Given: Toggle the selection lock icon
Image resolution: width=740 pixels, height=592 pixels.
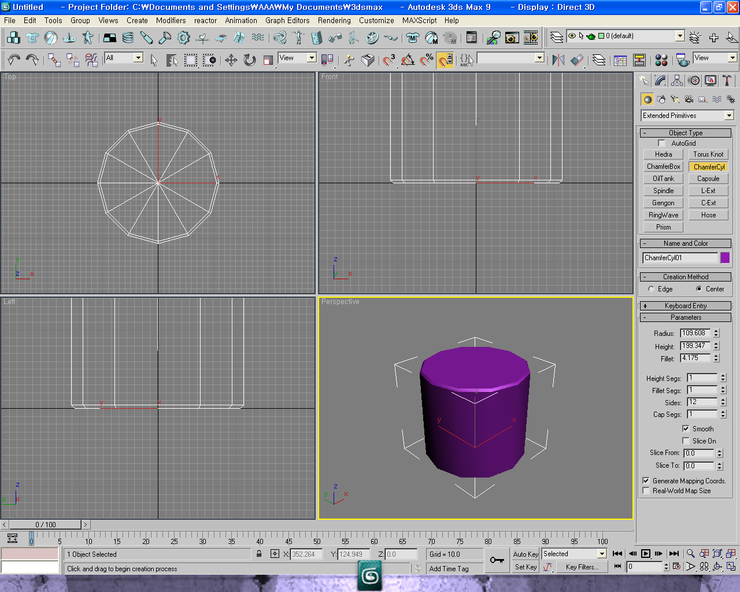Looking at the screenshot, I should pos(259,554).
